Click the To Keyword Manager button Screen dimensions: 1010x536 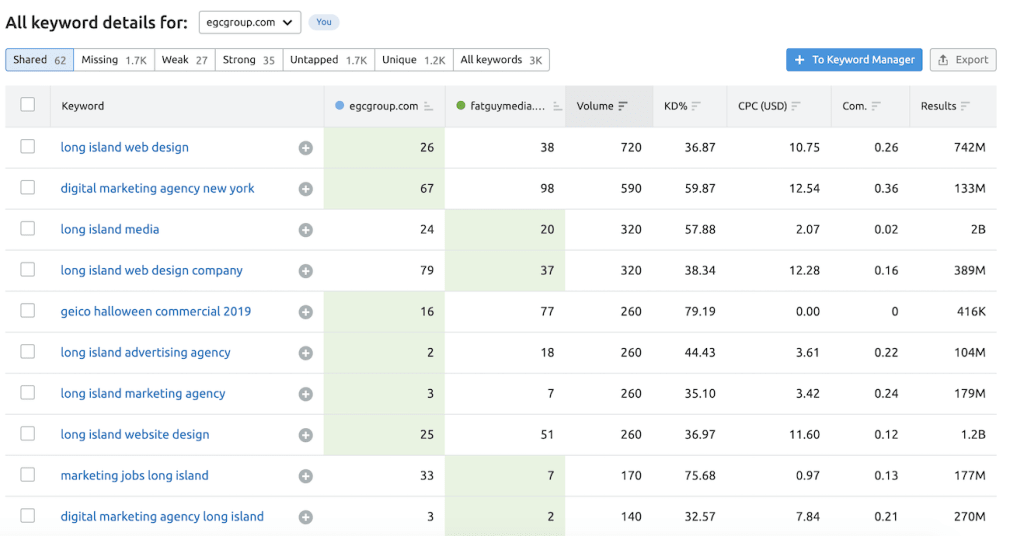click(854, 60)
